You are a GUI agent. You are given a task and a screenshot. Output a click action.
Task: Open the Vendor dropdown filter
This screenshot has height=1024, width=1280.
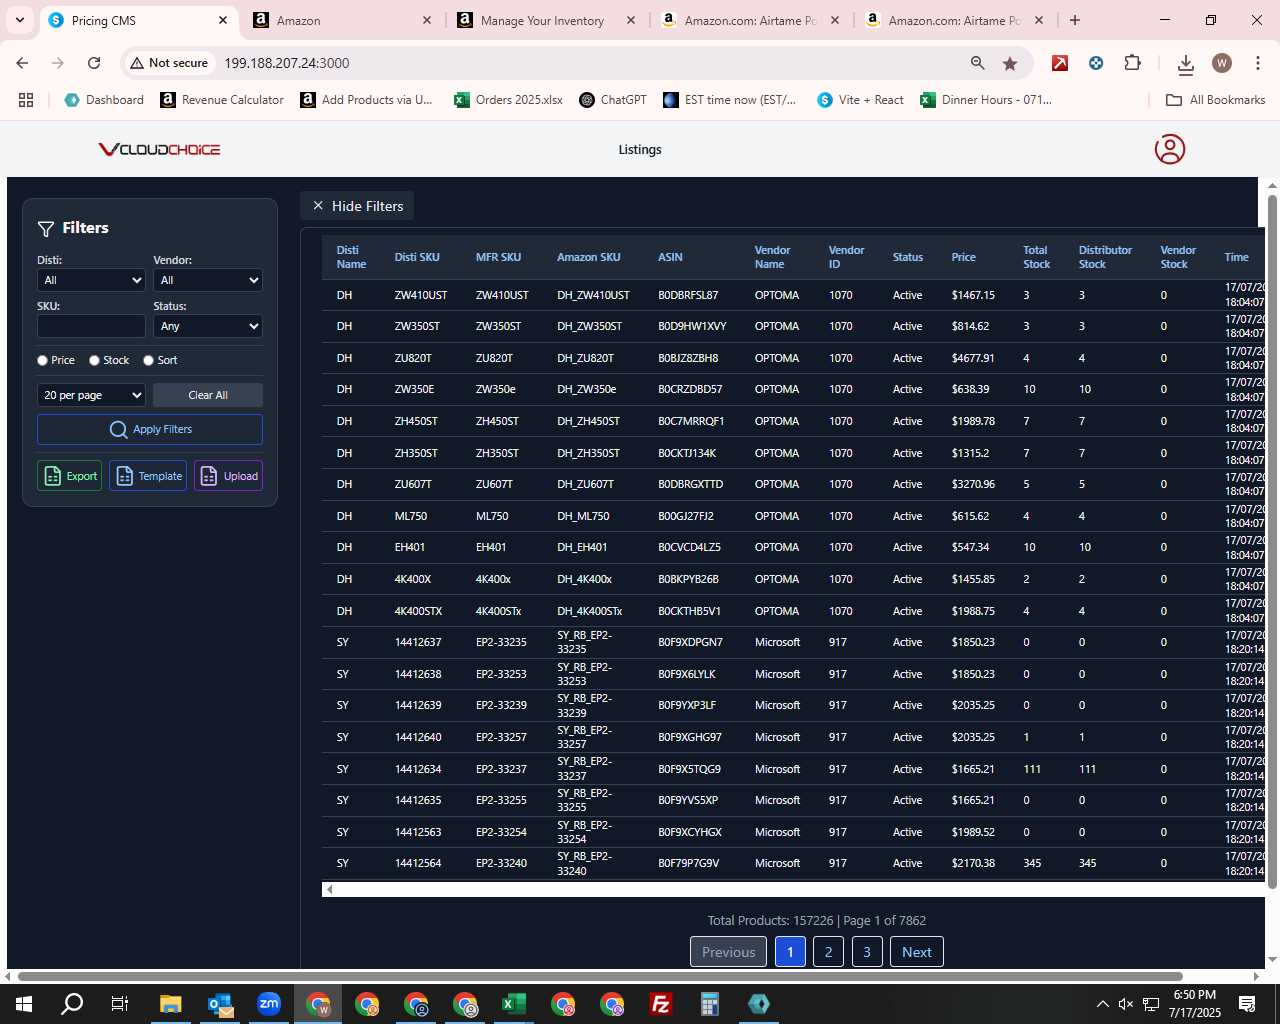click(x=208, y=280)
